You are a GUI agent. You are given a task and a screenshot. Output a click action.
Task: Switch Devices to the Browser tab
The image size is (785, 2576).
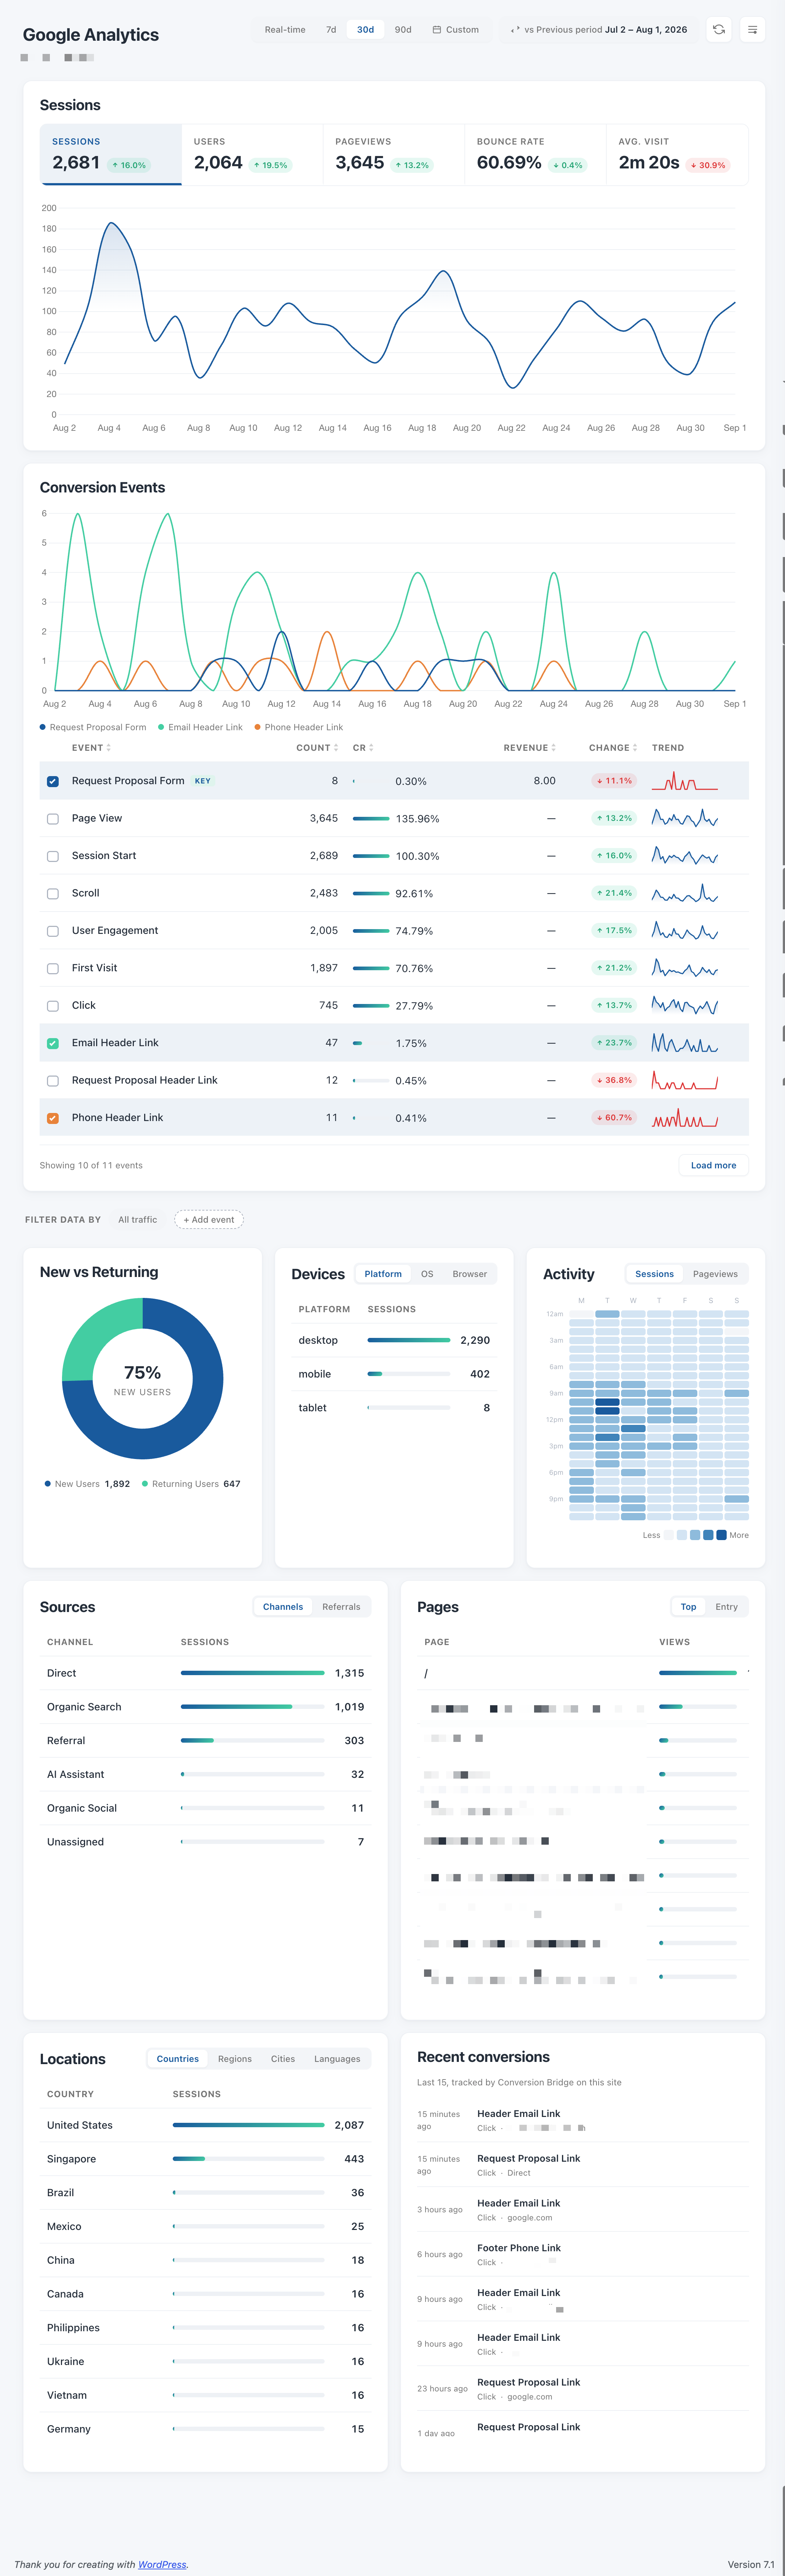tap(470, 1274)
